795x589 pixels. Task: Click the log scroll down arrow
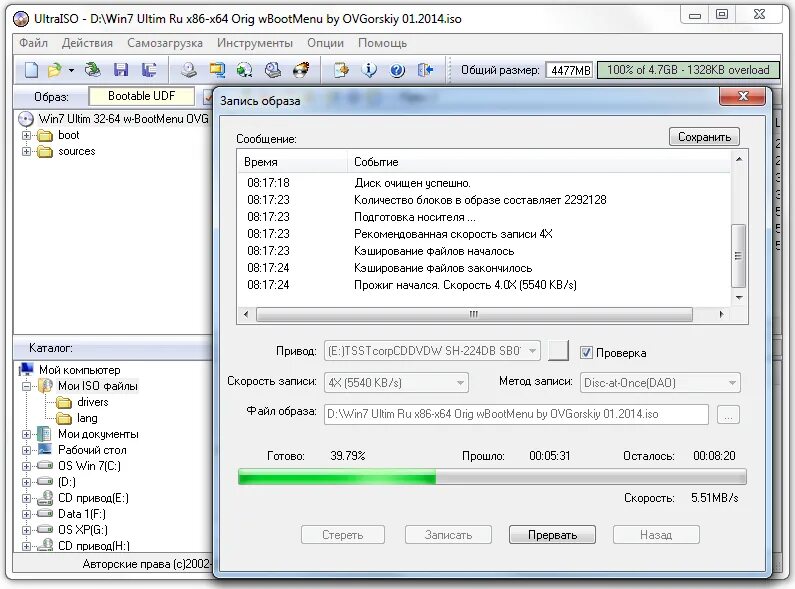pyautogui.click(x=739, y=298)
